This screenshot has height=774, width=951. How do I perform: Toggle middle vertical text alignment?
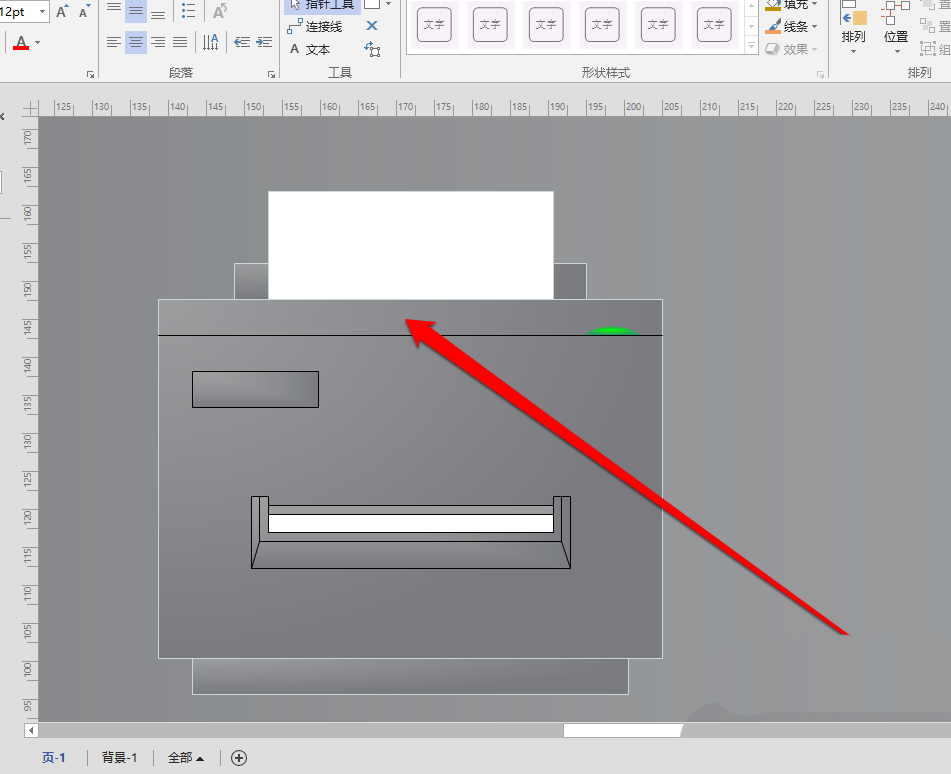coord(135,10)
